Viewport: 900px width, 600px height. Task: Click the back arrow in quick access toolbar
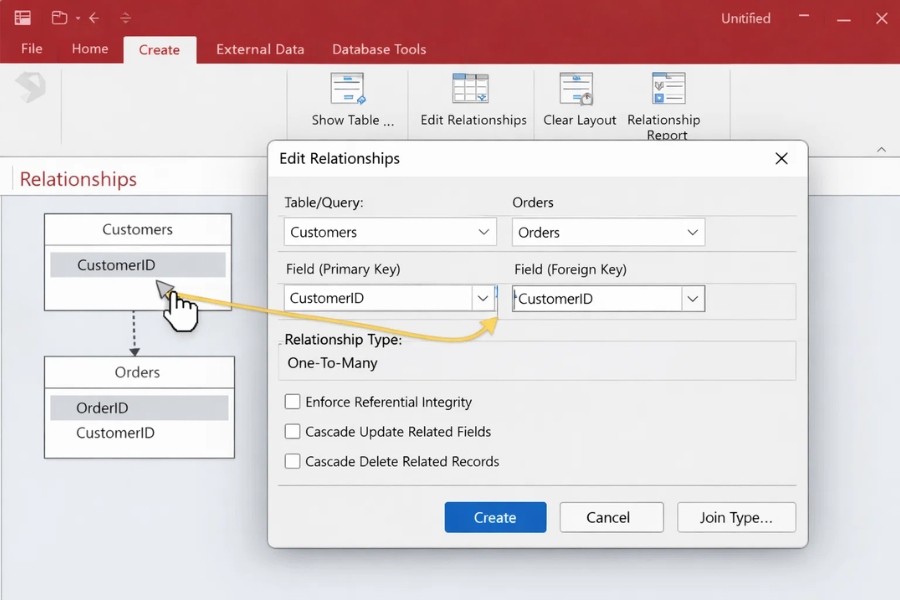(94, 18)
